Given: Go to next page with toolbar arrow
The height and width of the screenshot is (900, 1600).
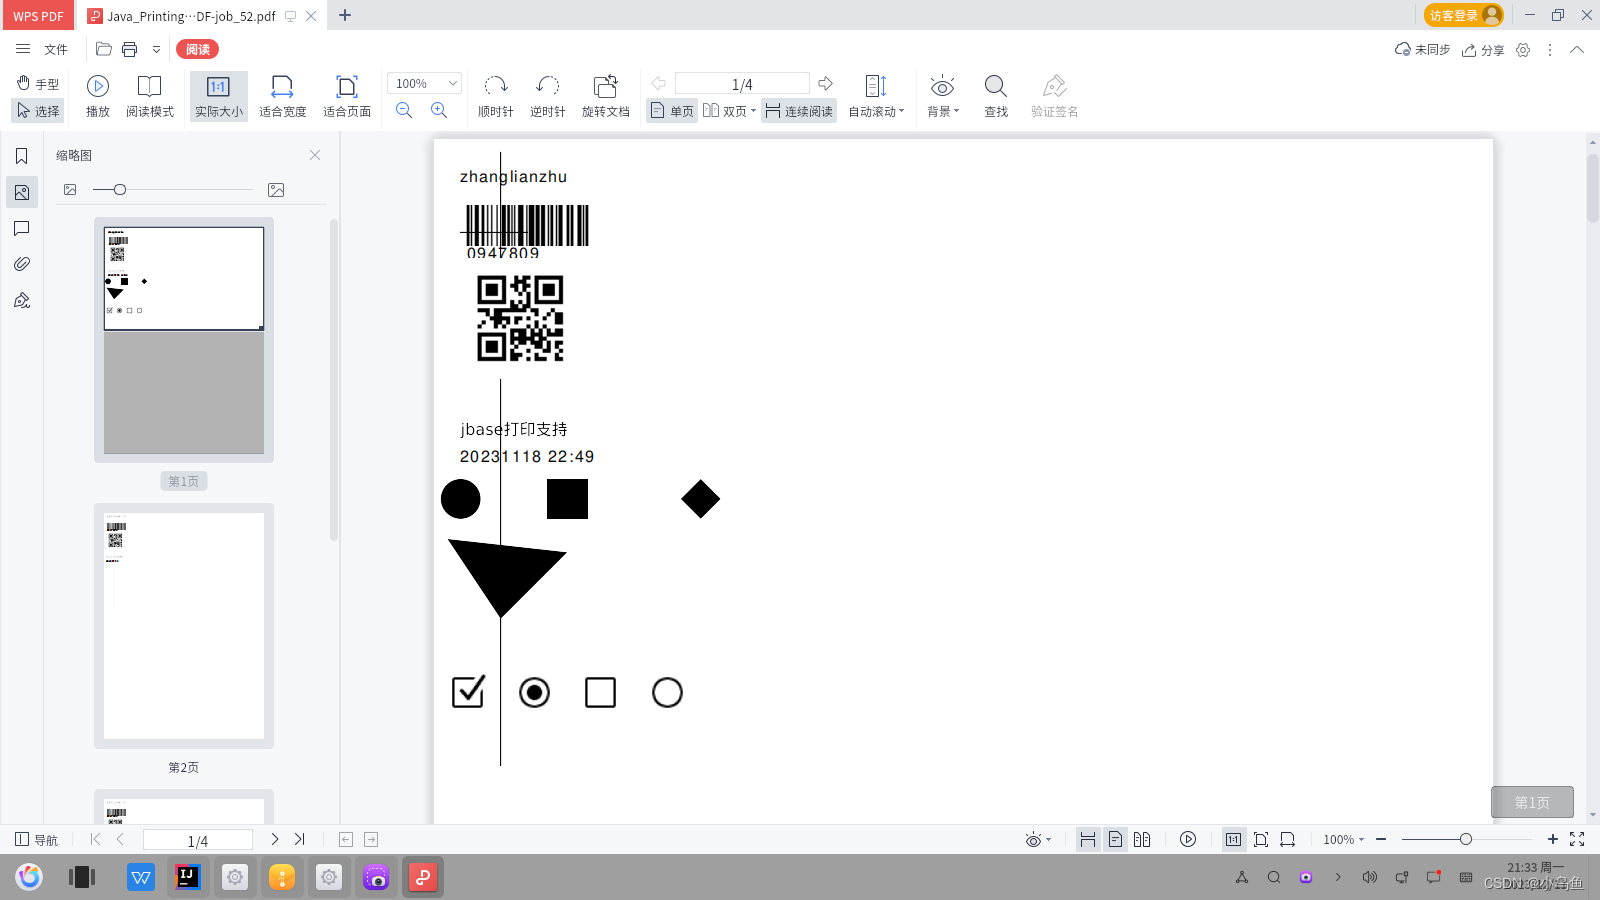Looking at the screenshot, I should [x=826, y=83].
